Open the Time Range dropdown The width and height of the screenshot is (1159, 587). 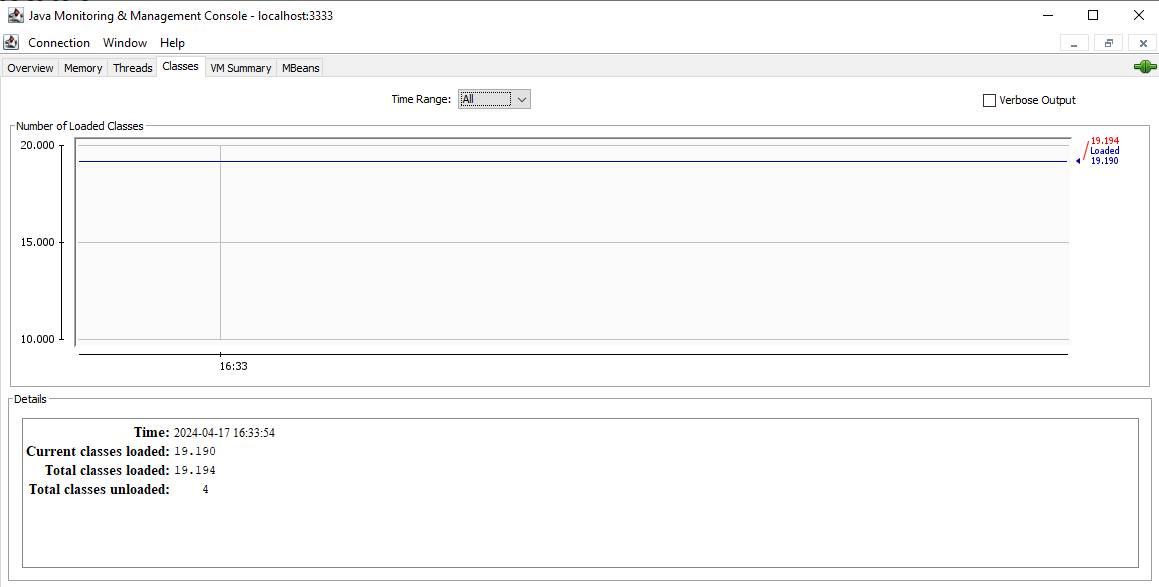(x=494, y=99)
